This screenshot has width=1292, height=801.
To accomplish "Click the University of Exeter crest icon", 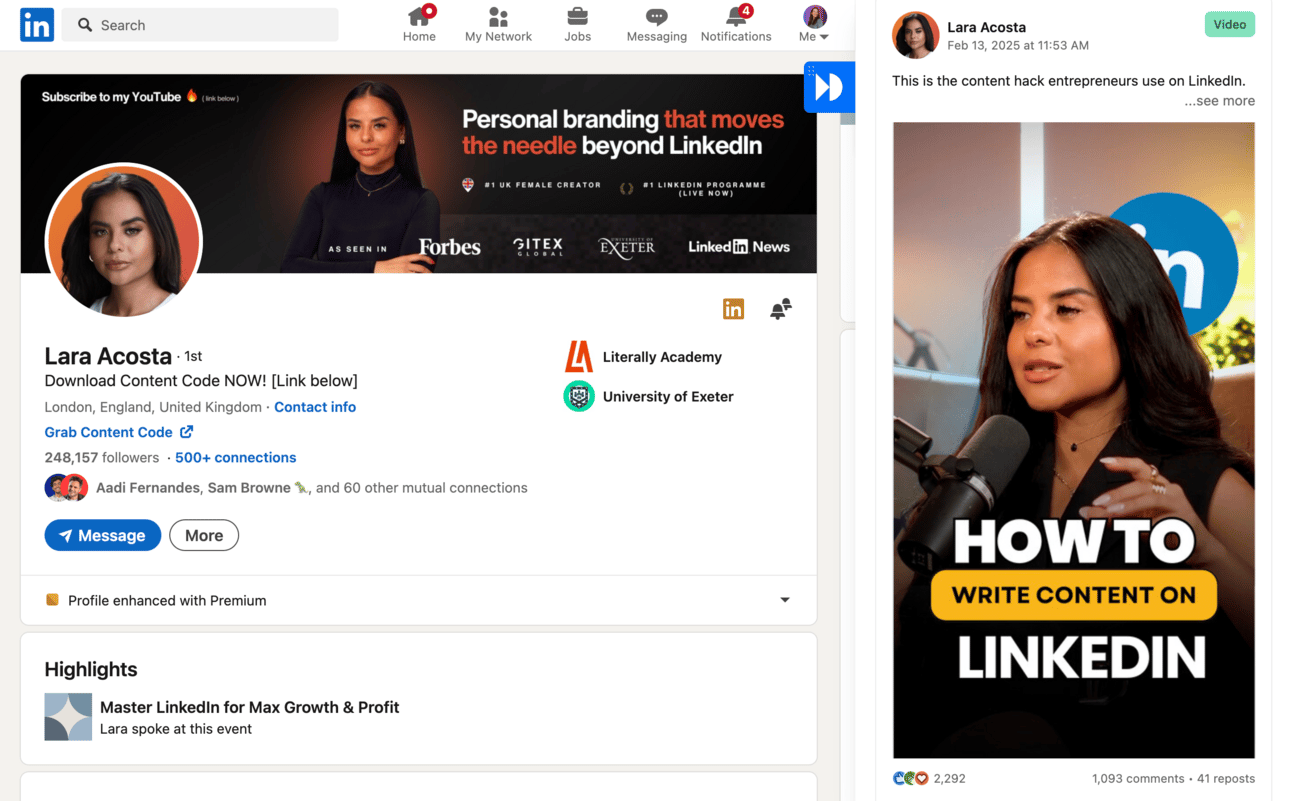I will click(x=579, y=397).
